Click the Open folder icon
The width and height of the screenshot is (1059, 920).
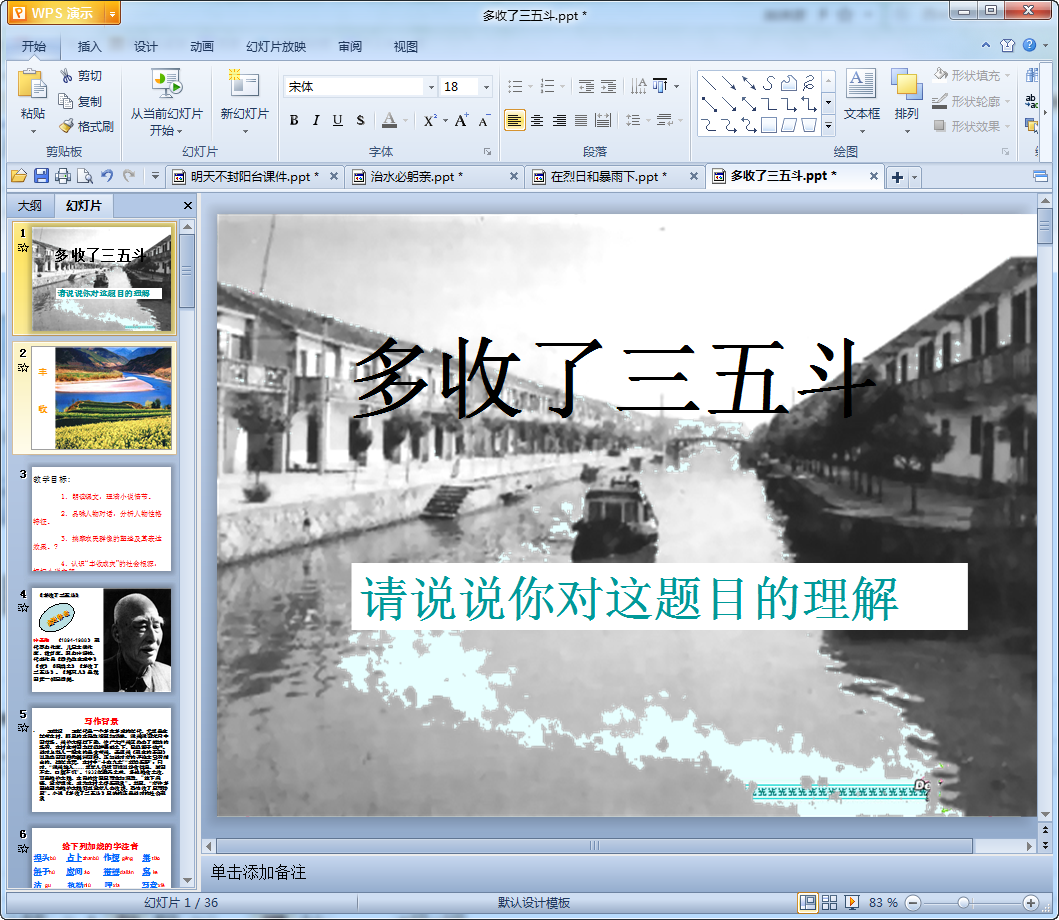click(x=19, y=176)
